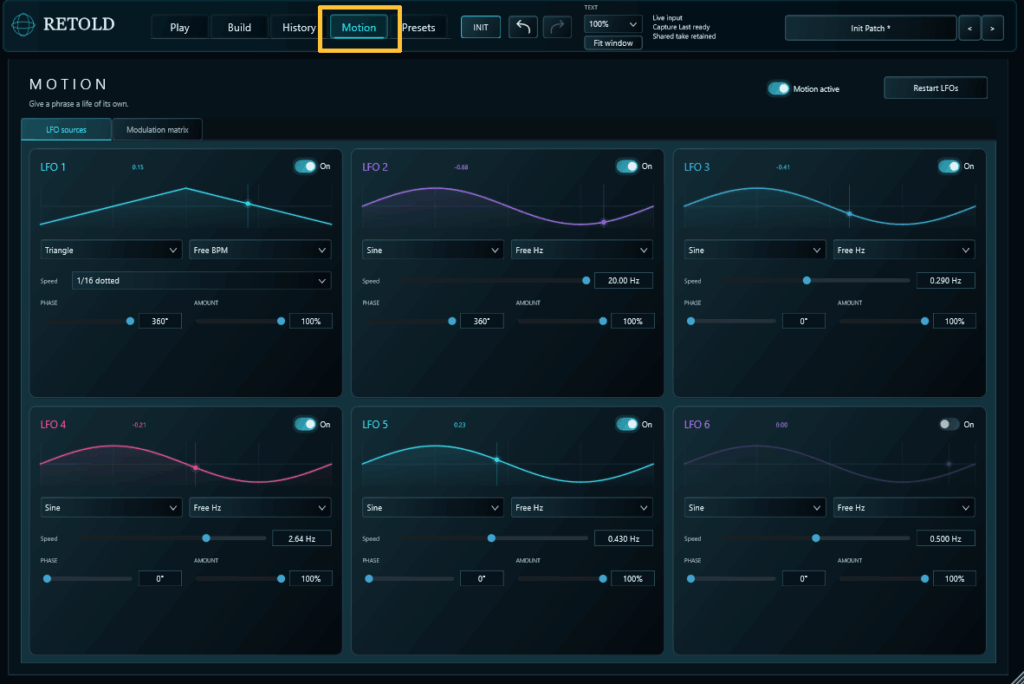Click the LFO 5 amount slider handle
This screenshot has width=1024, height=684.
(603, 579)
